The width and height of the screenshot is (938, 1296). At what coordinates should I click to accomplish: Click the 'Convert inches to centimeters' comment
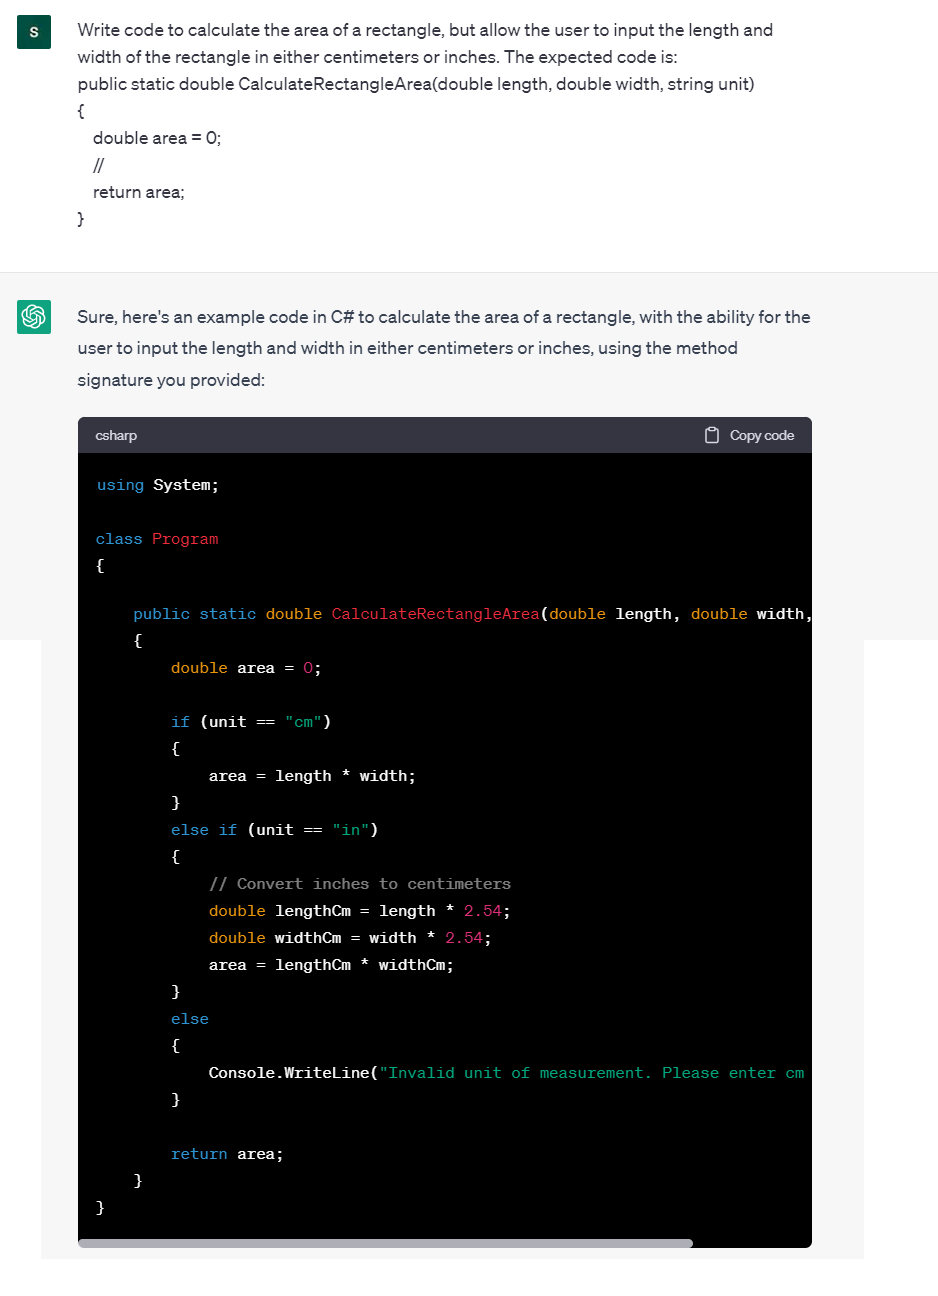pyautogui.click(x=360, y=884)
